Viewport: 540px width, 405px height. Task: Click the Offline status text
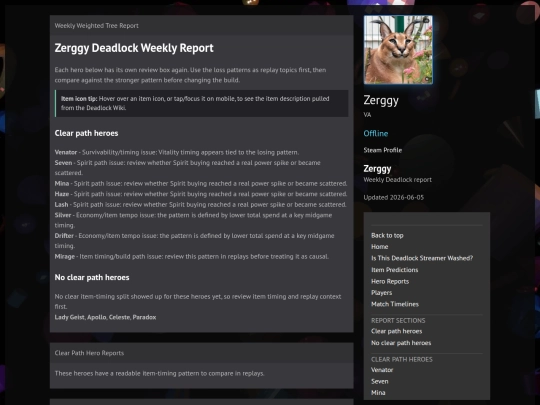point(376,134)
